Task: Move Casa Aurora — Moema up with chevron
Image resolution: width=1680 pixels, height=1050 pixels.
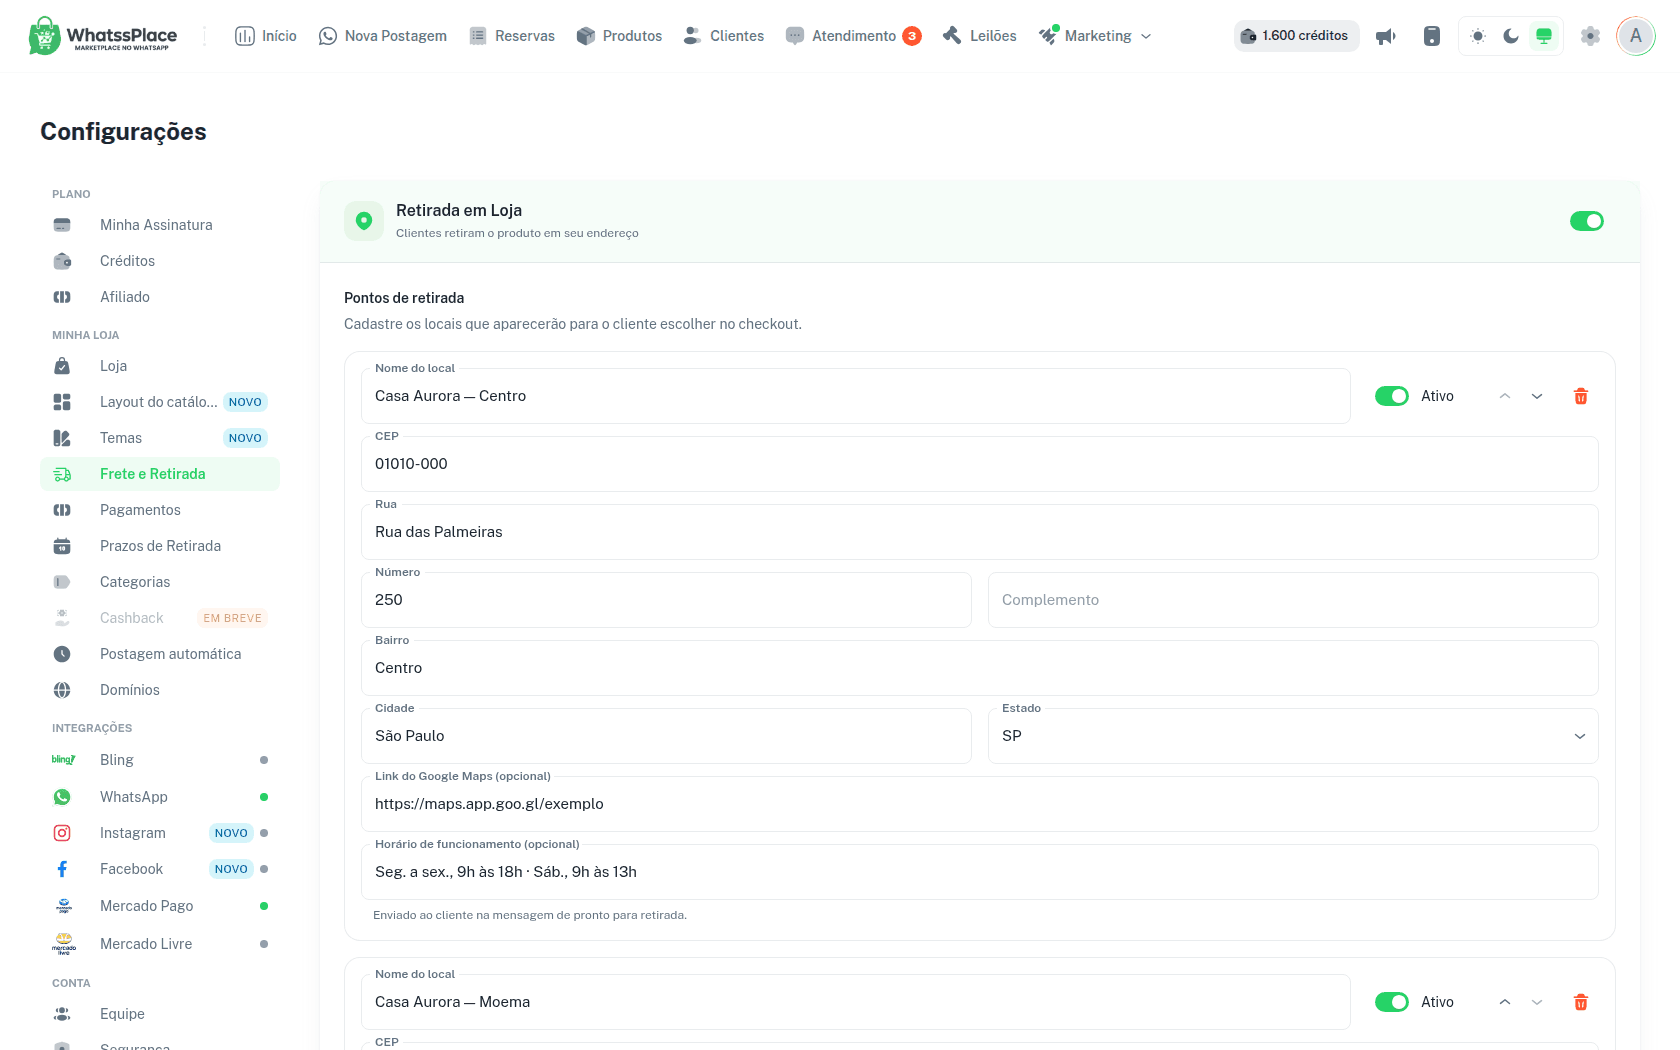Action: pos(1505,1002)
